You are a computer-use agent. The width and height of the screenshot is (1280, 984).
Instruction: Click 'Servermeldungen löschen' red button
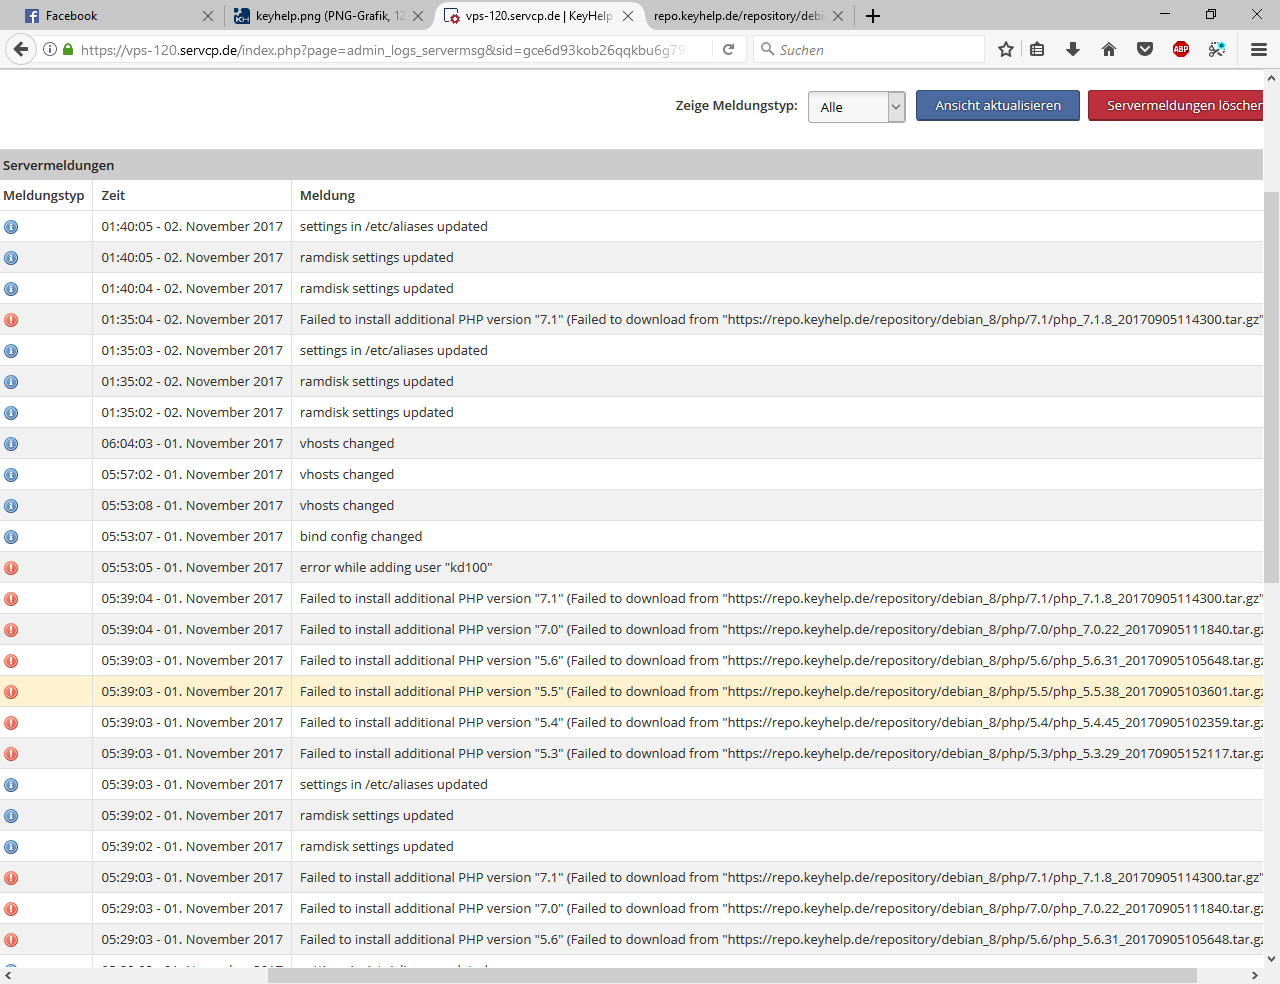pyautogui.click(x=1178, y=106)
